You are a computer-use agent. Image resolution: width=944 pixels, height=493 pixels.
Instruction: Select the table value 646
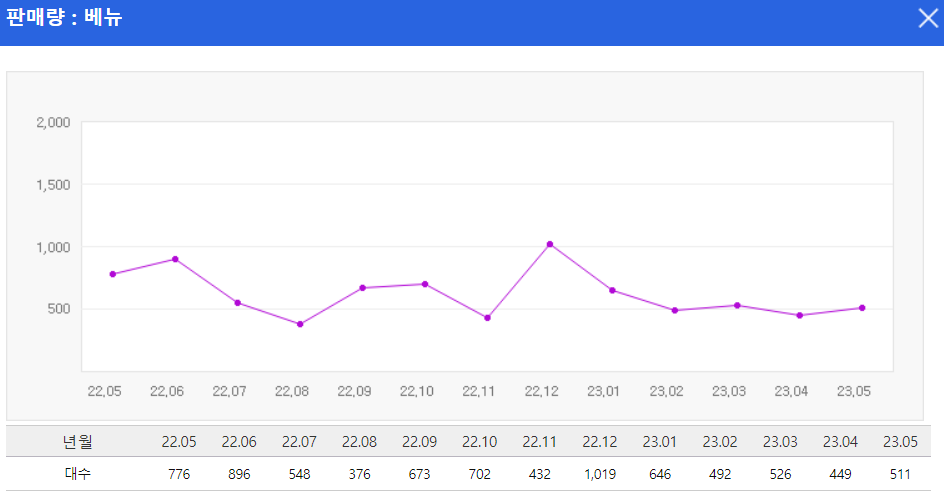[x=660, y=474]
